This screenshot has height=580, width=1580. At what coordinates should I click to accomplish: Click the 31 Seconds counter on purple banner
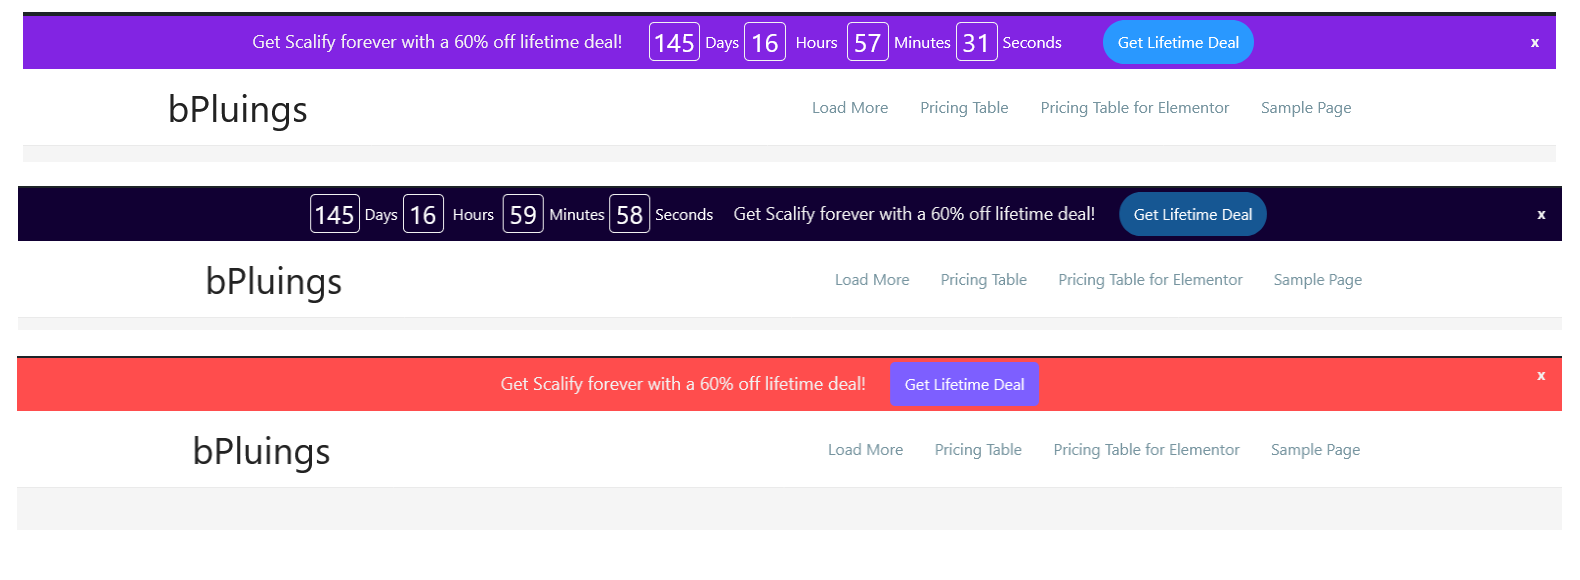click(976, 42)
